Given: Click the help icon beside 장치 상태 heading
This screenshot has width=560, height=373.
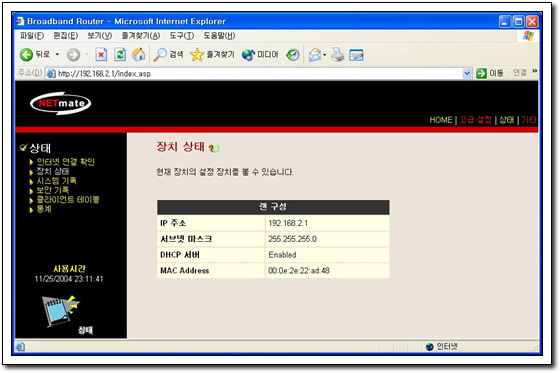Looking at the screenshot, I should click(x=214, y=148).
